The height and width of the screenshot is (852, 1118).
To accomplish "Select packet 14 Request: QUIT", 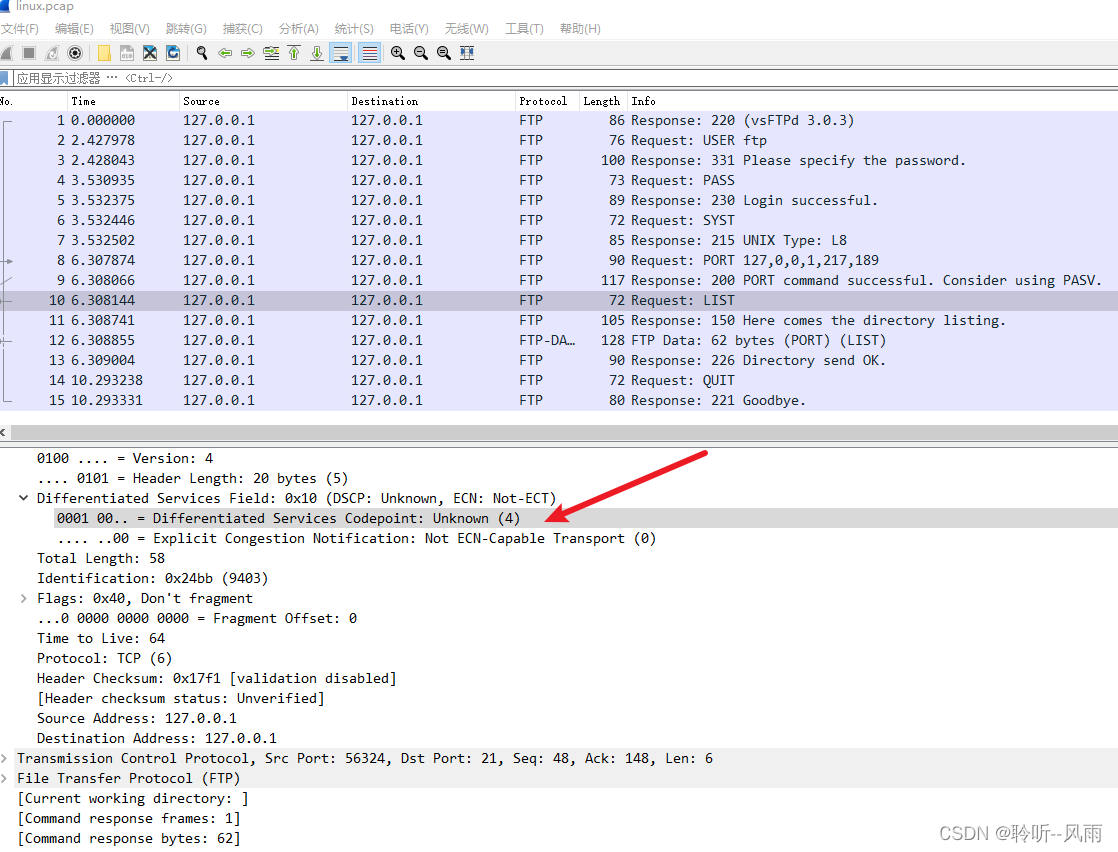I will coord(559,380).
